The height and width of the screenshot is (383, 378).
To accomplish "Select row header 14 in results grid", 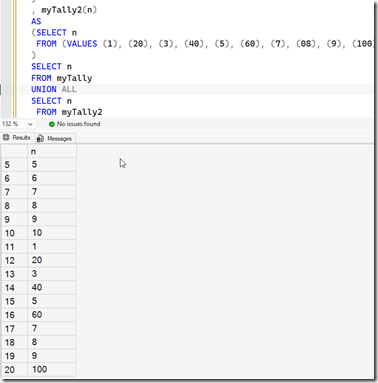I will (x=14, y=288).
